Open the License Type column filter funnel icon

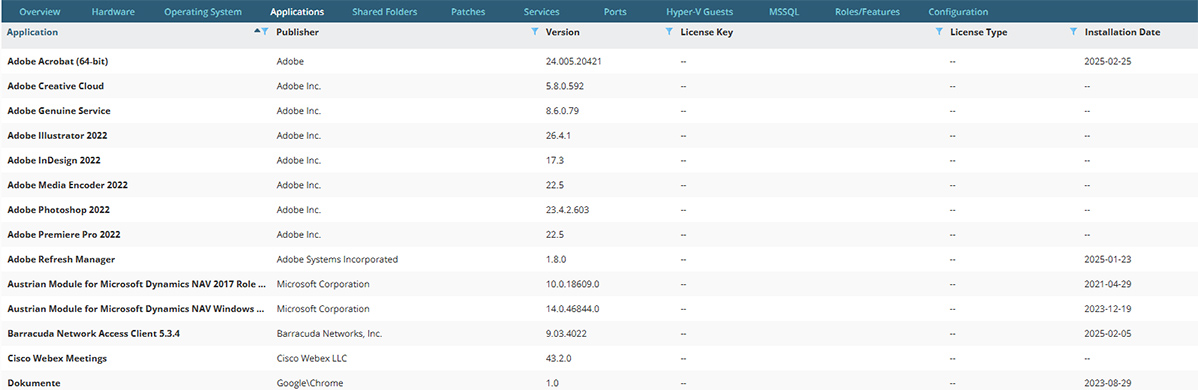tap(1073, 32)
